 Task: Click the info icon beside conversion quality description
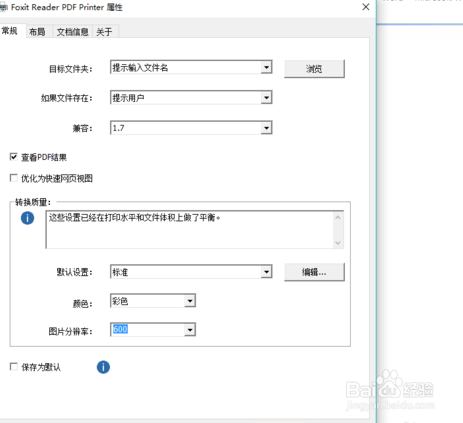[27, 218]
